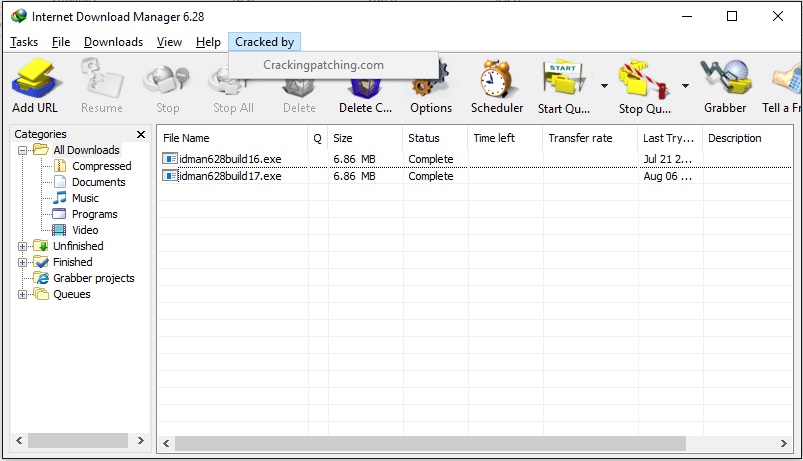Sort by Description column header
Screen dimensions: 803x461
tap(748, 138)
